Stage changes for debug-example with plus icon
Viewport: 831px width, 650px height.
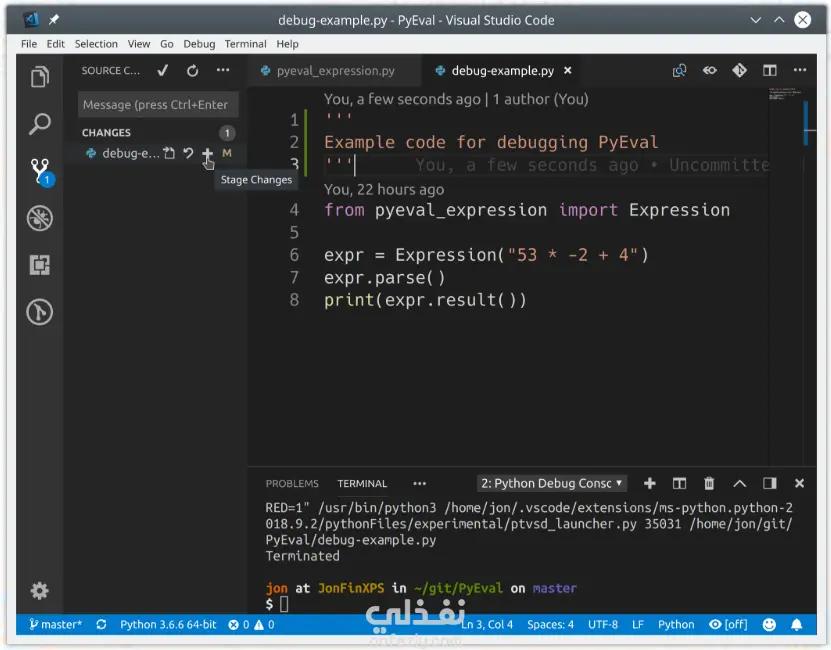[x=207, y=154]
